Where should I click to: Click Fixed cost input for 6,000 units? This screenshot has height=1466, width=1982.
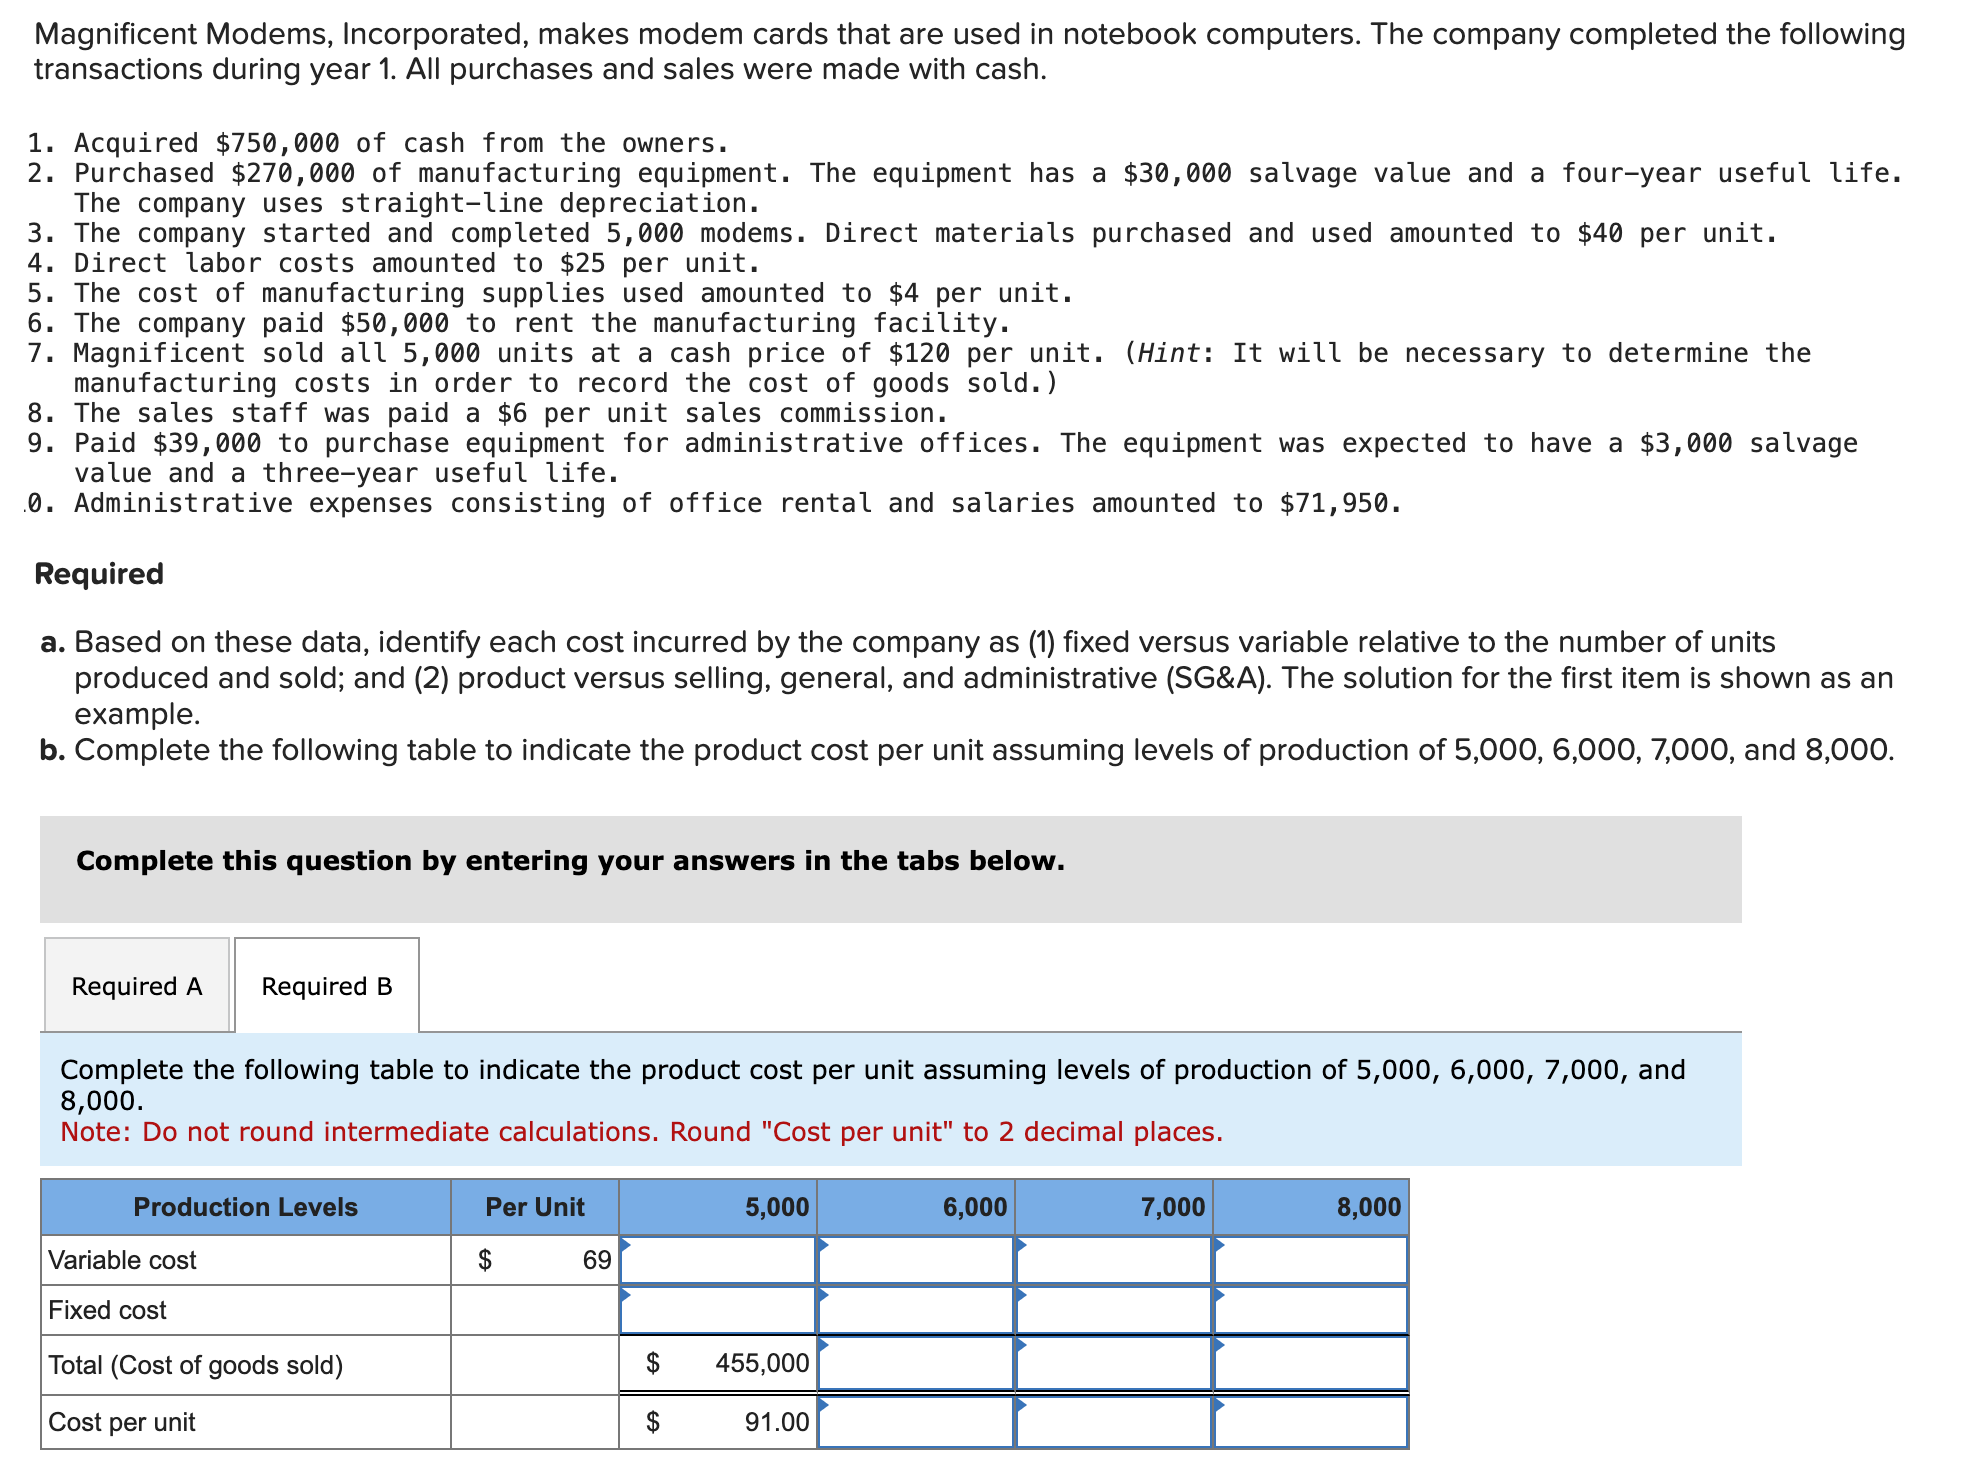point(916,1310)
